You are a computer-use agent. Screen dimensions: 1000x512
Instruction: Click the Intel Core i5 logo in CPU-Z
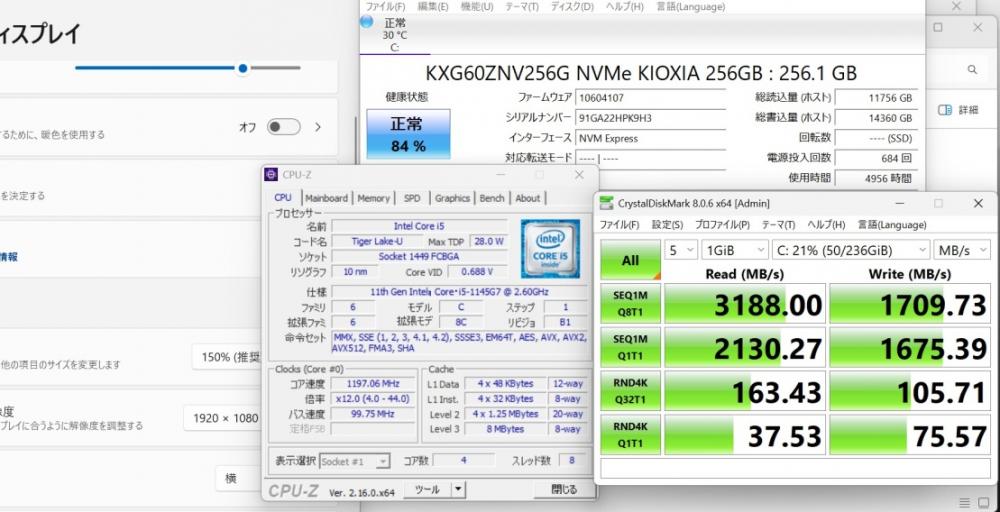tap(550, 249)
